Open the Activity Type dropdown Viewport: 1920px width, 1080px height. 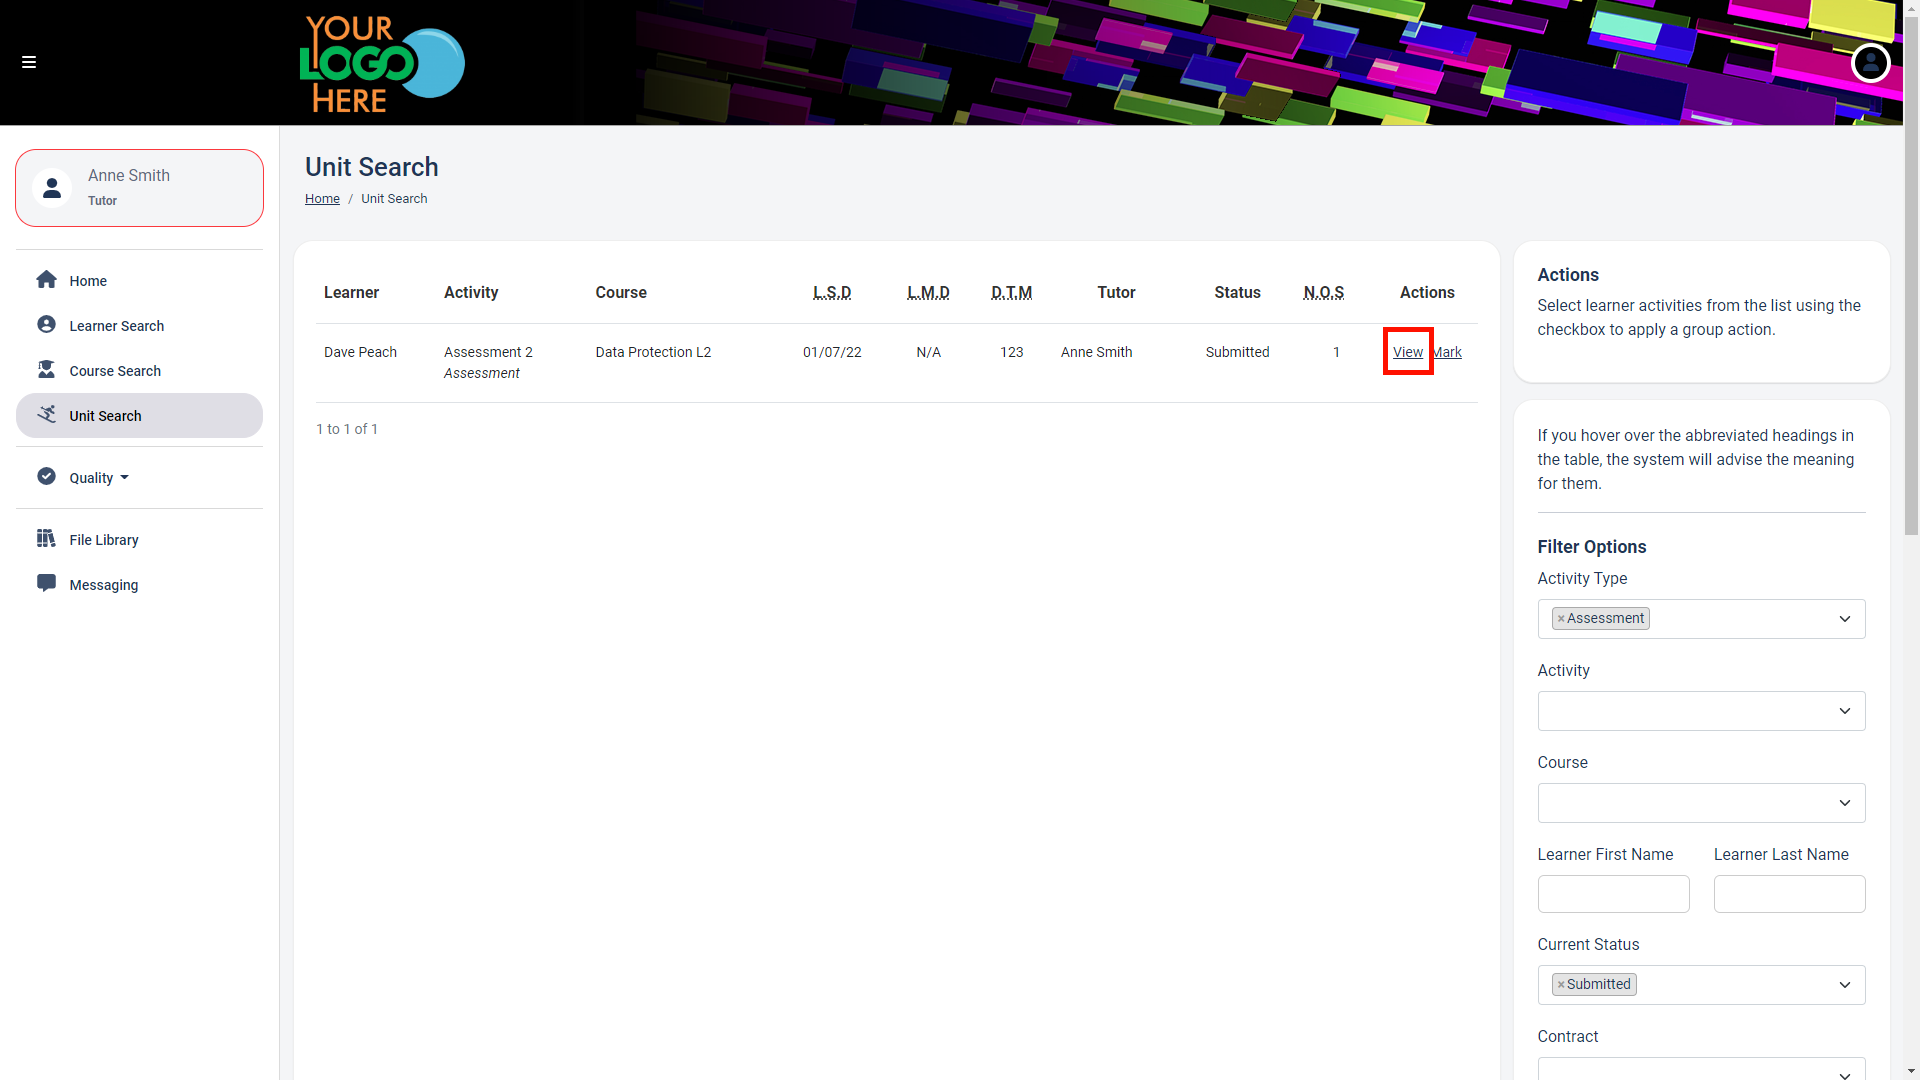point(1701,619)
